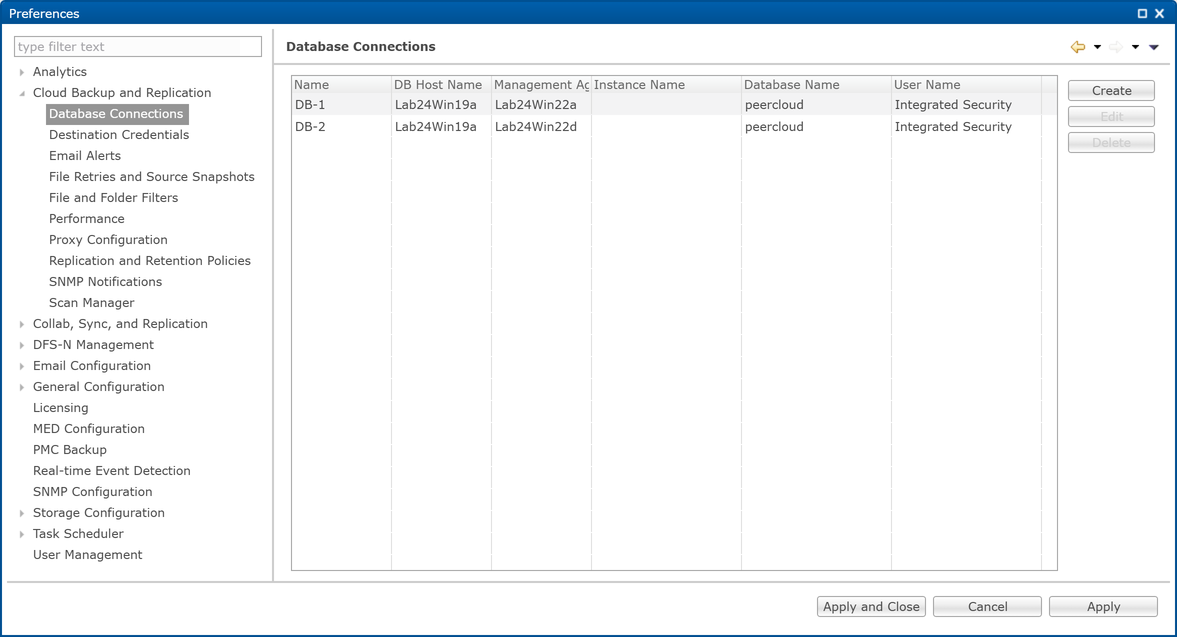Click the Delete button
The image size is (1177, 637).
click(1111, 143)
